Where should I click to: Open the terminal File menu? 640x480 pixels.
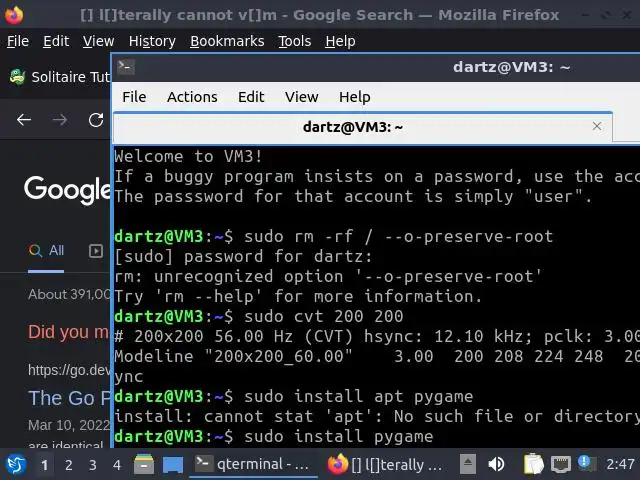coord(134,97)
